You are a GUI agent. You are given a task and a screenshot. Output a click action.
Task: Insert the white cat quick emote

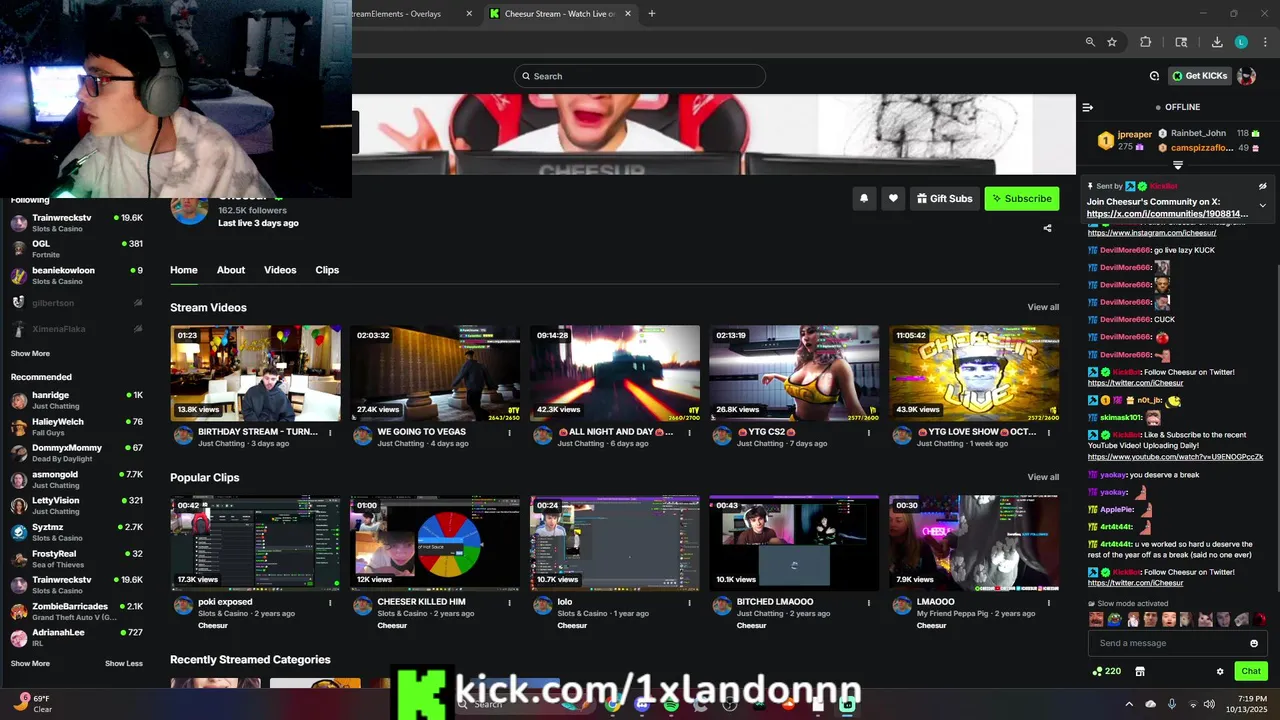(x=1205, y=620)
